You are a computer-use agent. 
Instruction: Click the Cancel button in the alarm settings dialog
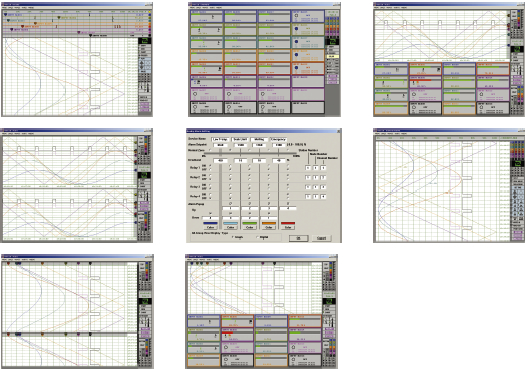click(321, 238)
